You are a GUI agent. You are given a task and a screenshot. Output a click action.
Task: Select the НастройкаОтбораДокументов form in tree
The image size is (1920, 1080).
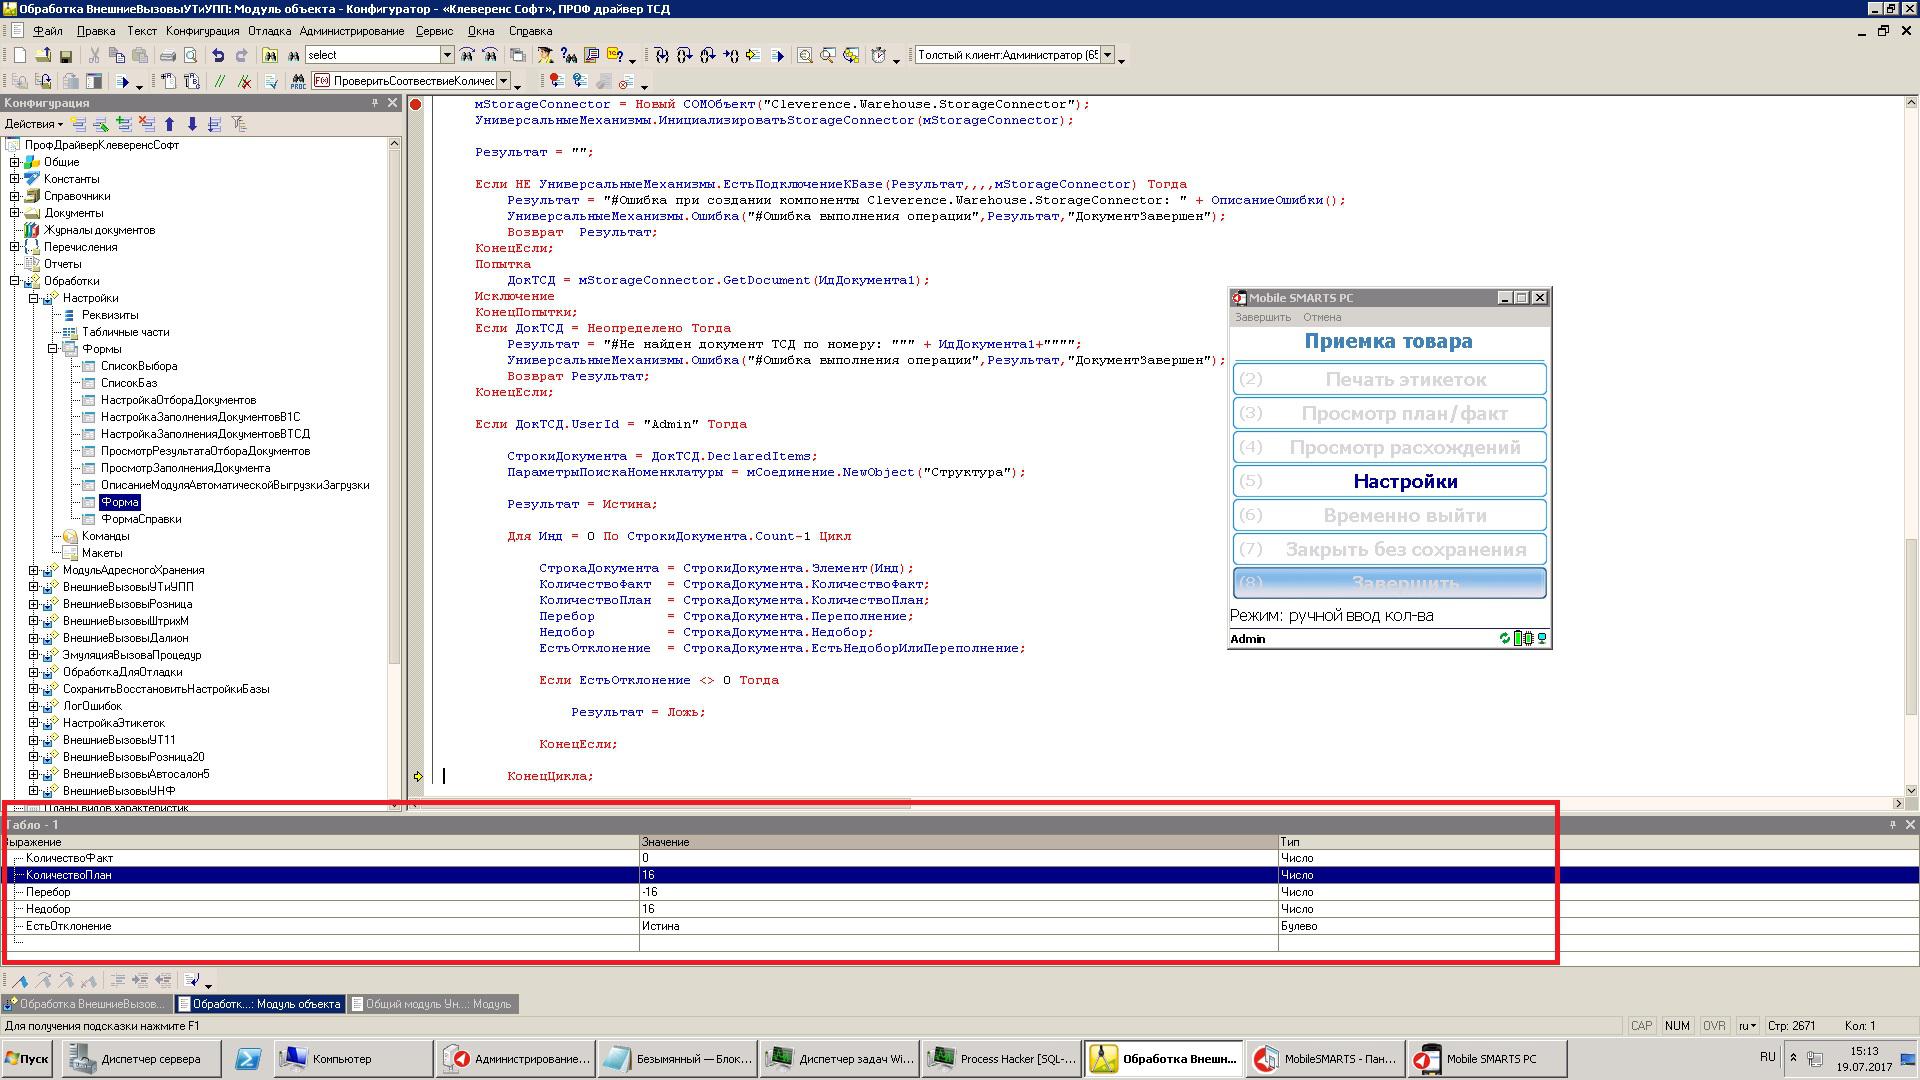178,400
